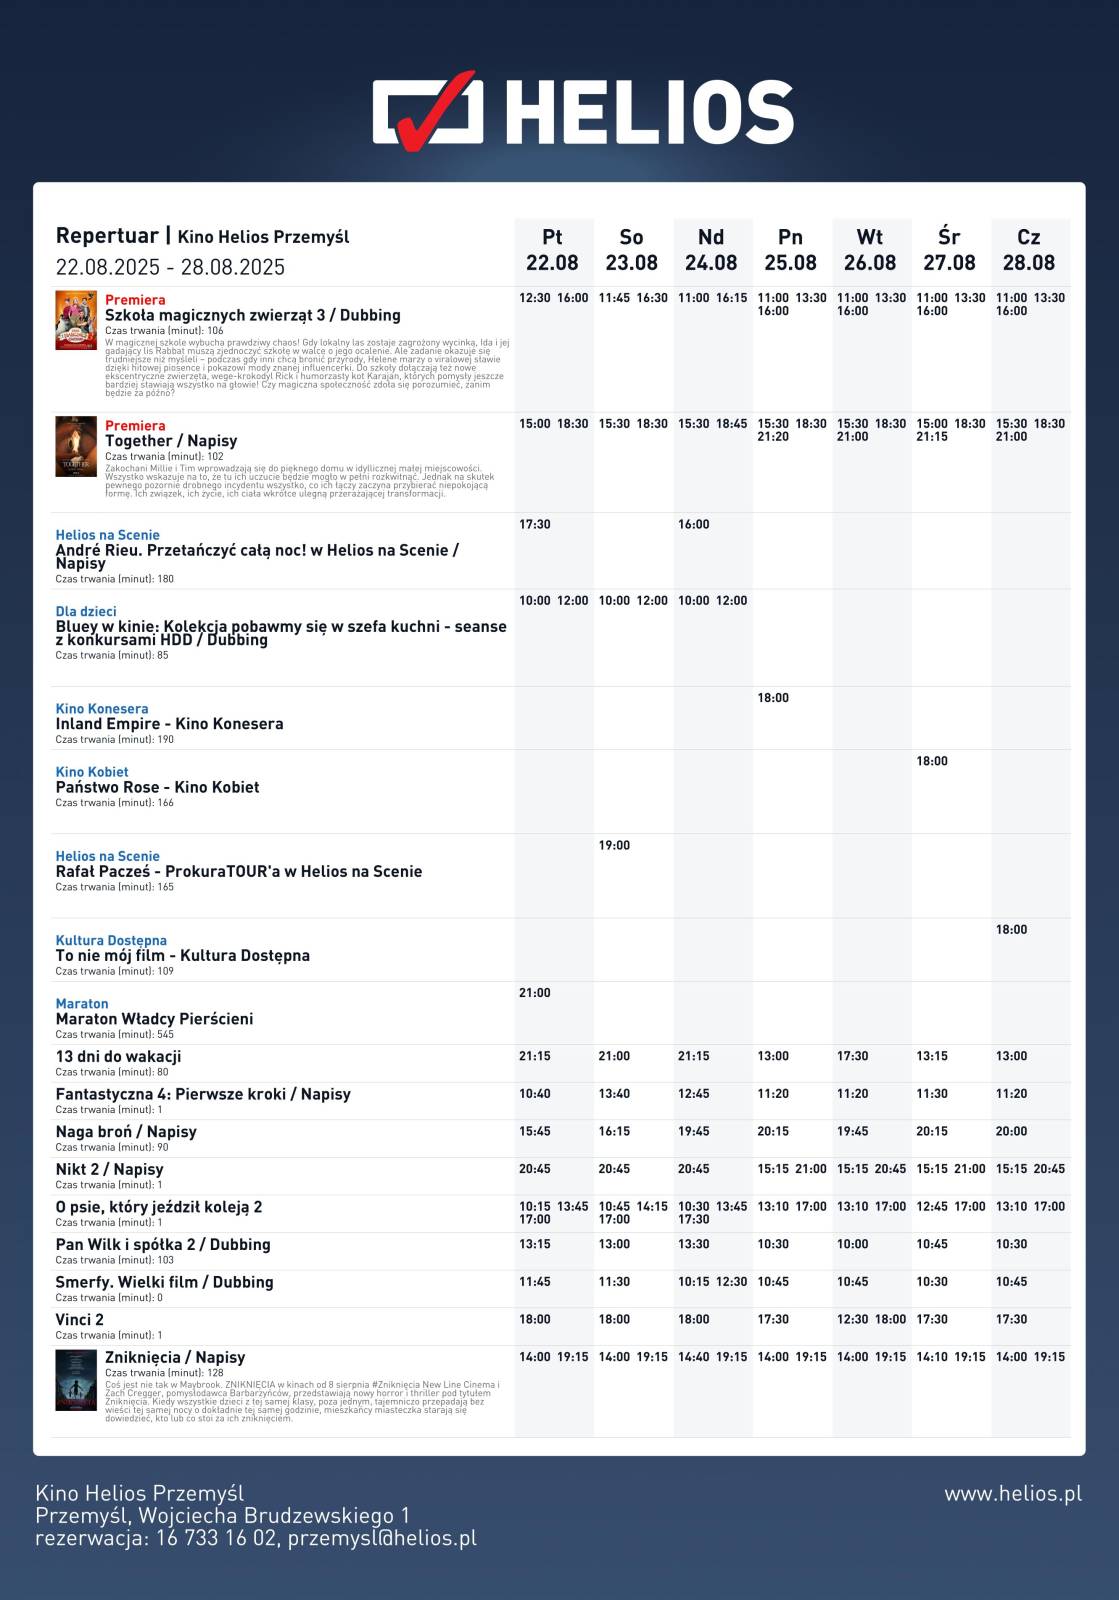This screenshot has height=1600, width=1119.
Task: Select the So 23.08 day column header
Action: 632,250
